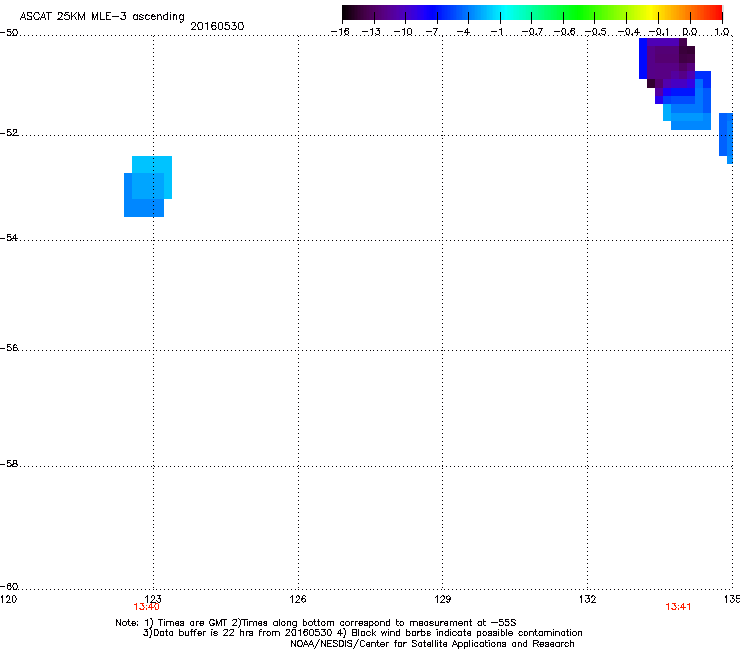Click the colorbar label '-7'

coord(433,32)
